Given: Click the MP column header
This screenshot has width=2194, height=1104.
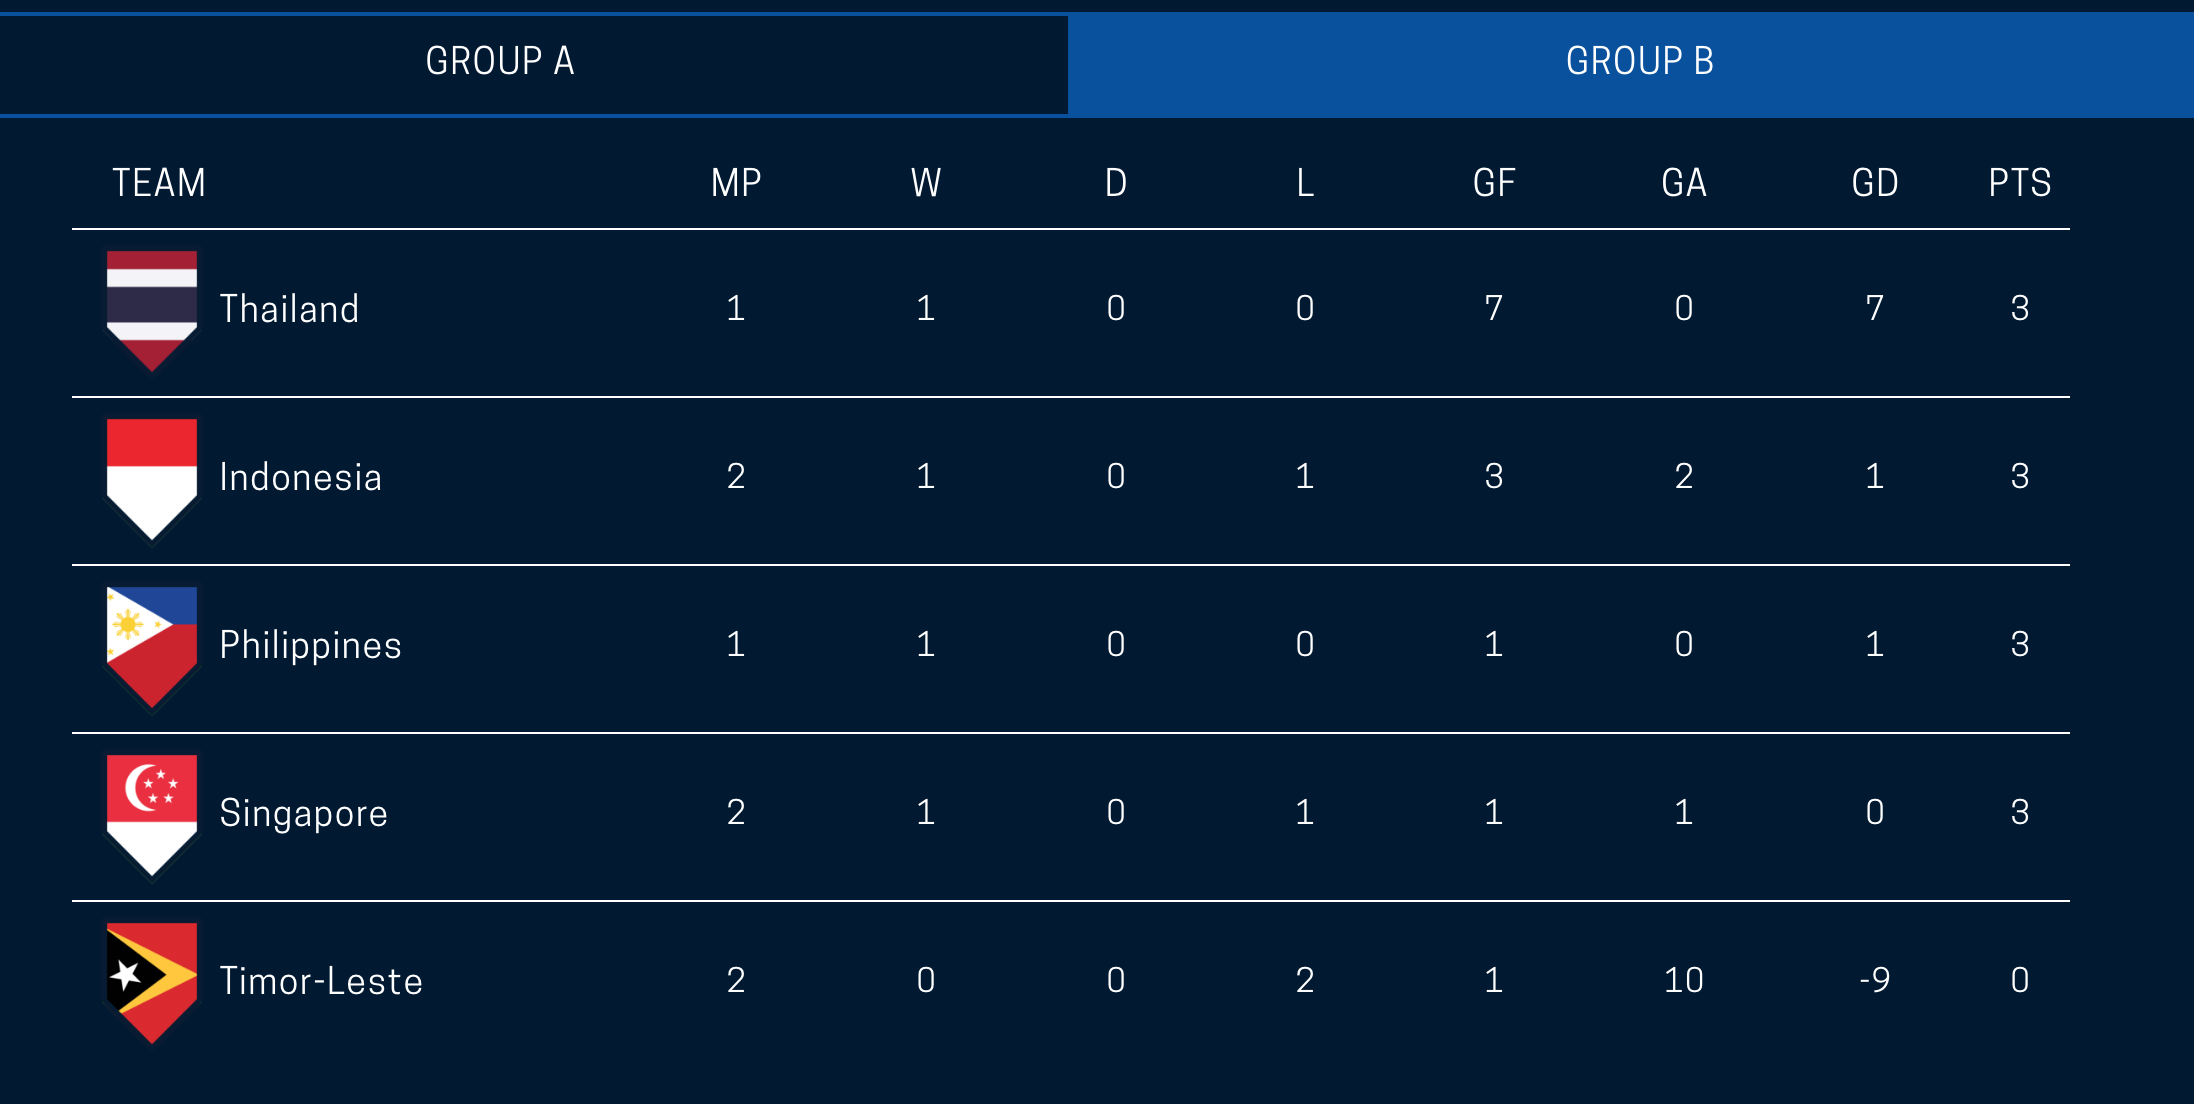Looking at the screenshot, I should click(736, 183).
